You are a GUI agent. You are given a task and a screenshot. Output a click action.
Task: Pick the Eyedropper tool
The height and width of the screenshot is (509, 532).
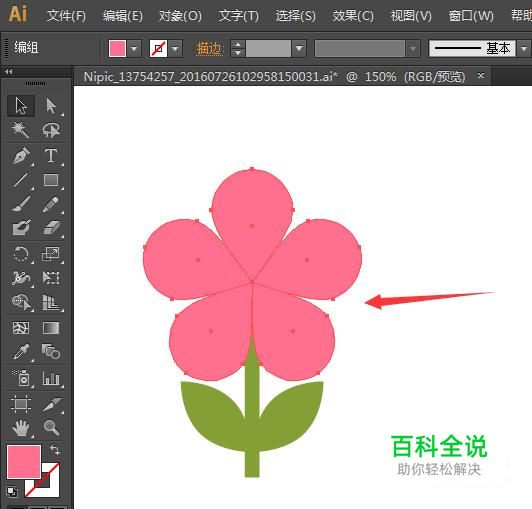[x=21, y=351]
